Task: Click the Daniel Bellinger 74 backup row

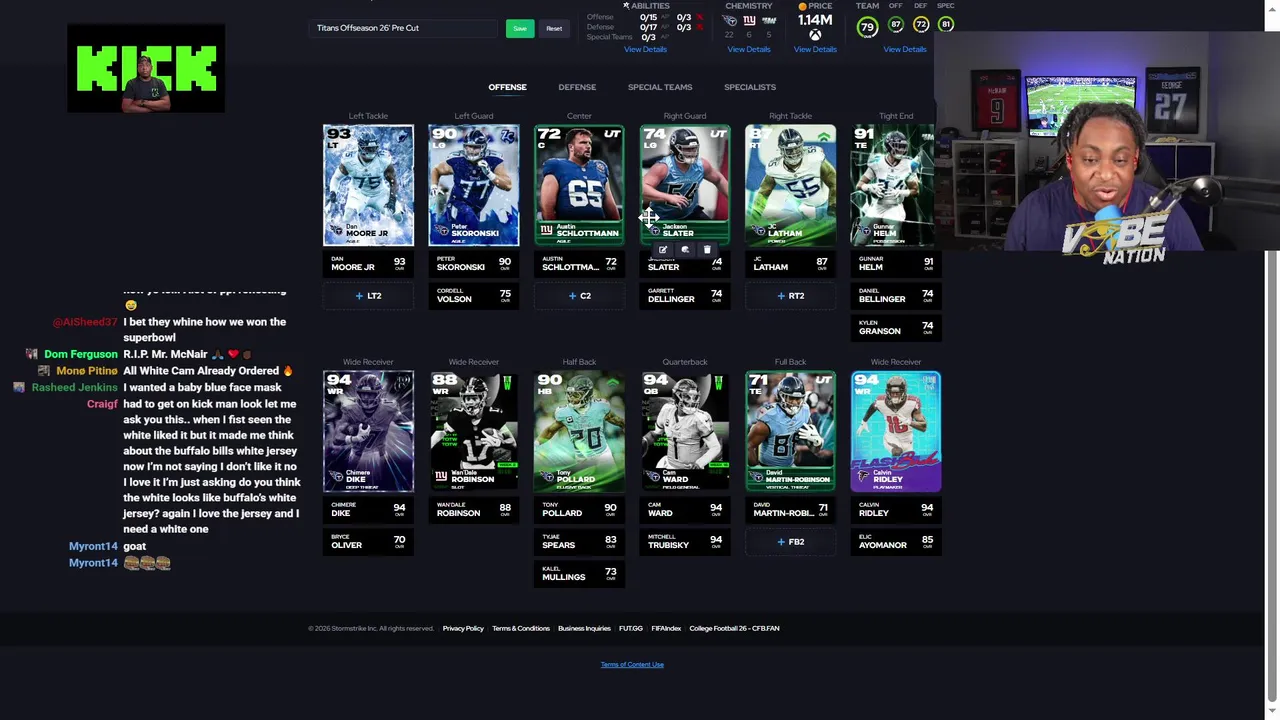Action: point(896,295)
